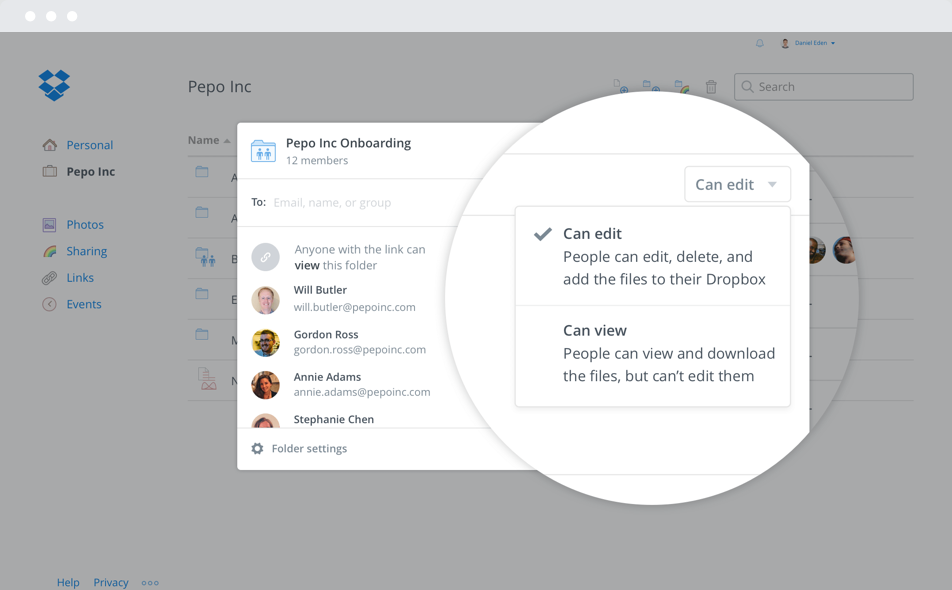Image resolution: width=952 pixels, height=590 pixels.
Task: Click gordon.ross@pepoinc.com email
Action: tap(360, 350)
